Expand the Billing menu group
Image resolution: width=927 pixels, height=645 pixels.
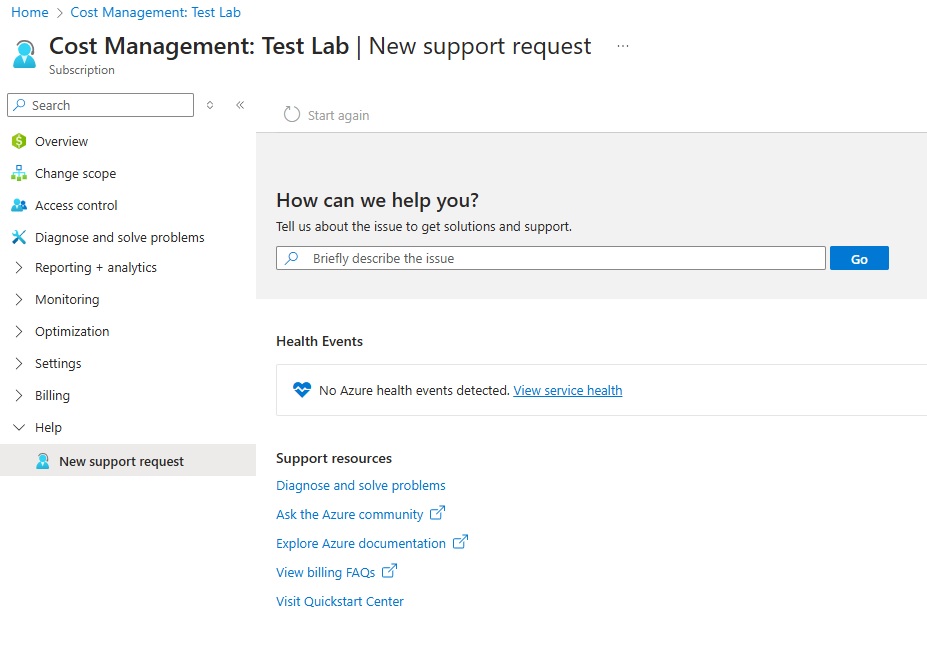[19, 395]
